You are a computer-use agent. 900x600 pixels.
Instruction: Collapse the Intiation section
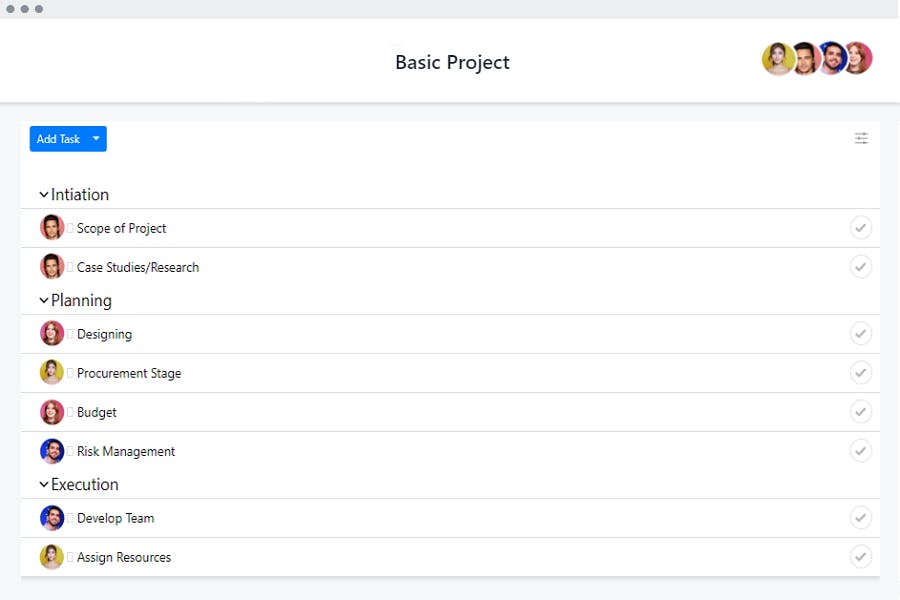(x=44, y=194)
